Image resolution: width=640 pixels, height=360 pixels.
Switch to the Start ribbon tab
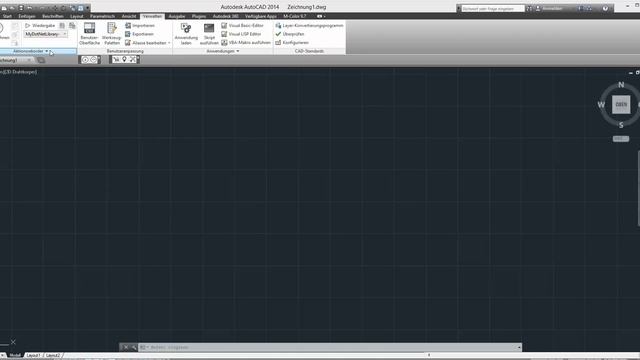pos(7,16)
